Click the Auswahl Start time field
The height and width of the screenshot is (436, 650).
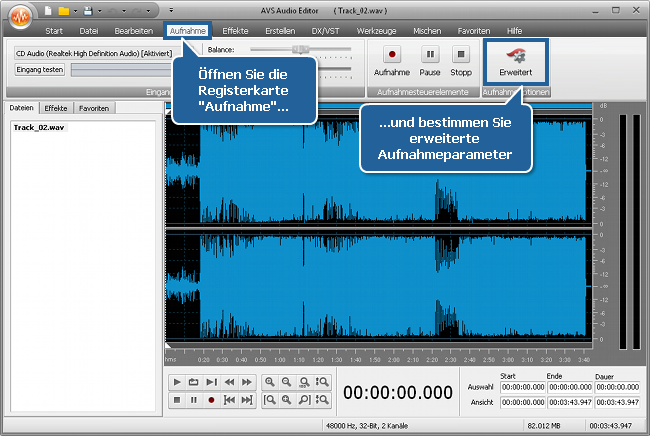523,387
